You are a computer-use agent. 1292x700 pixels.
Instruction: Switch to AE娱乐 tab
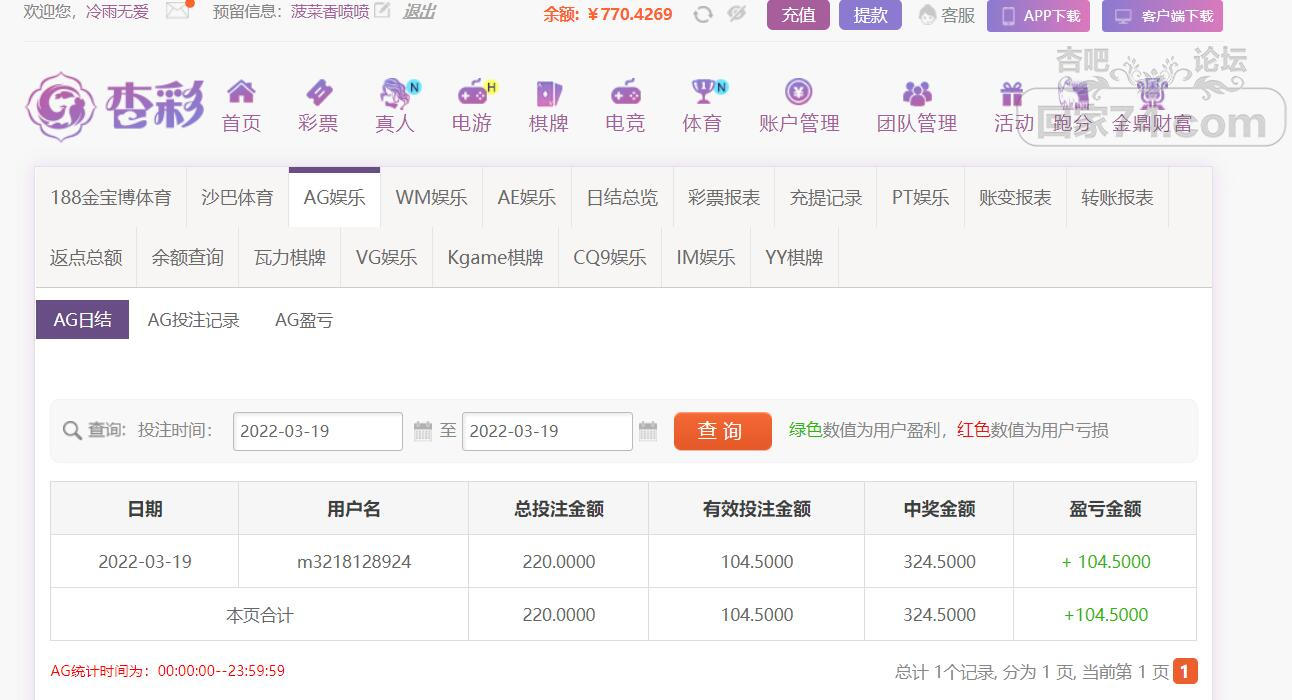527,198
